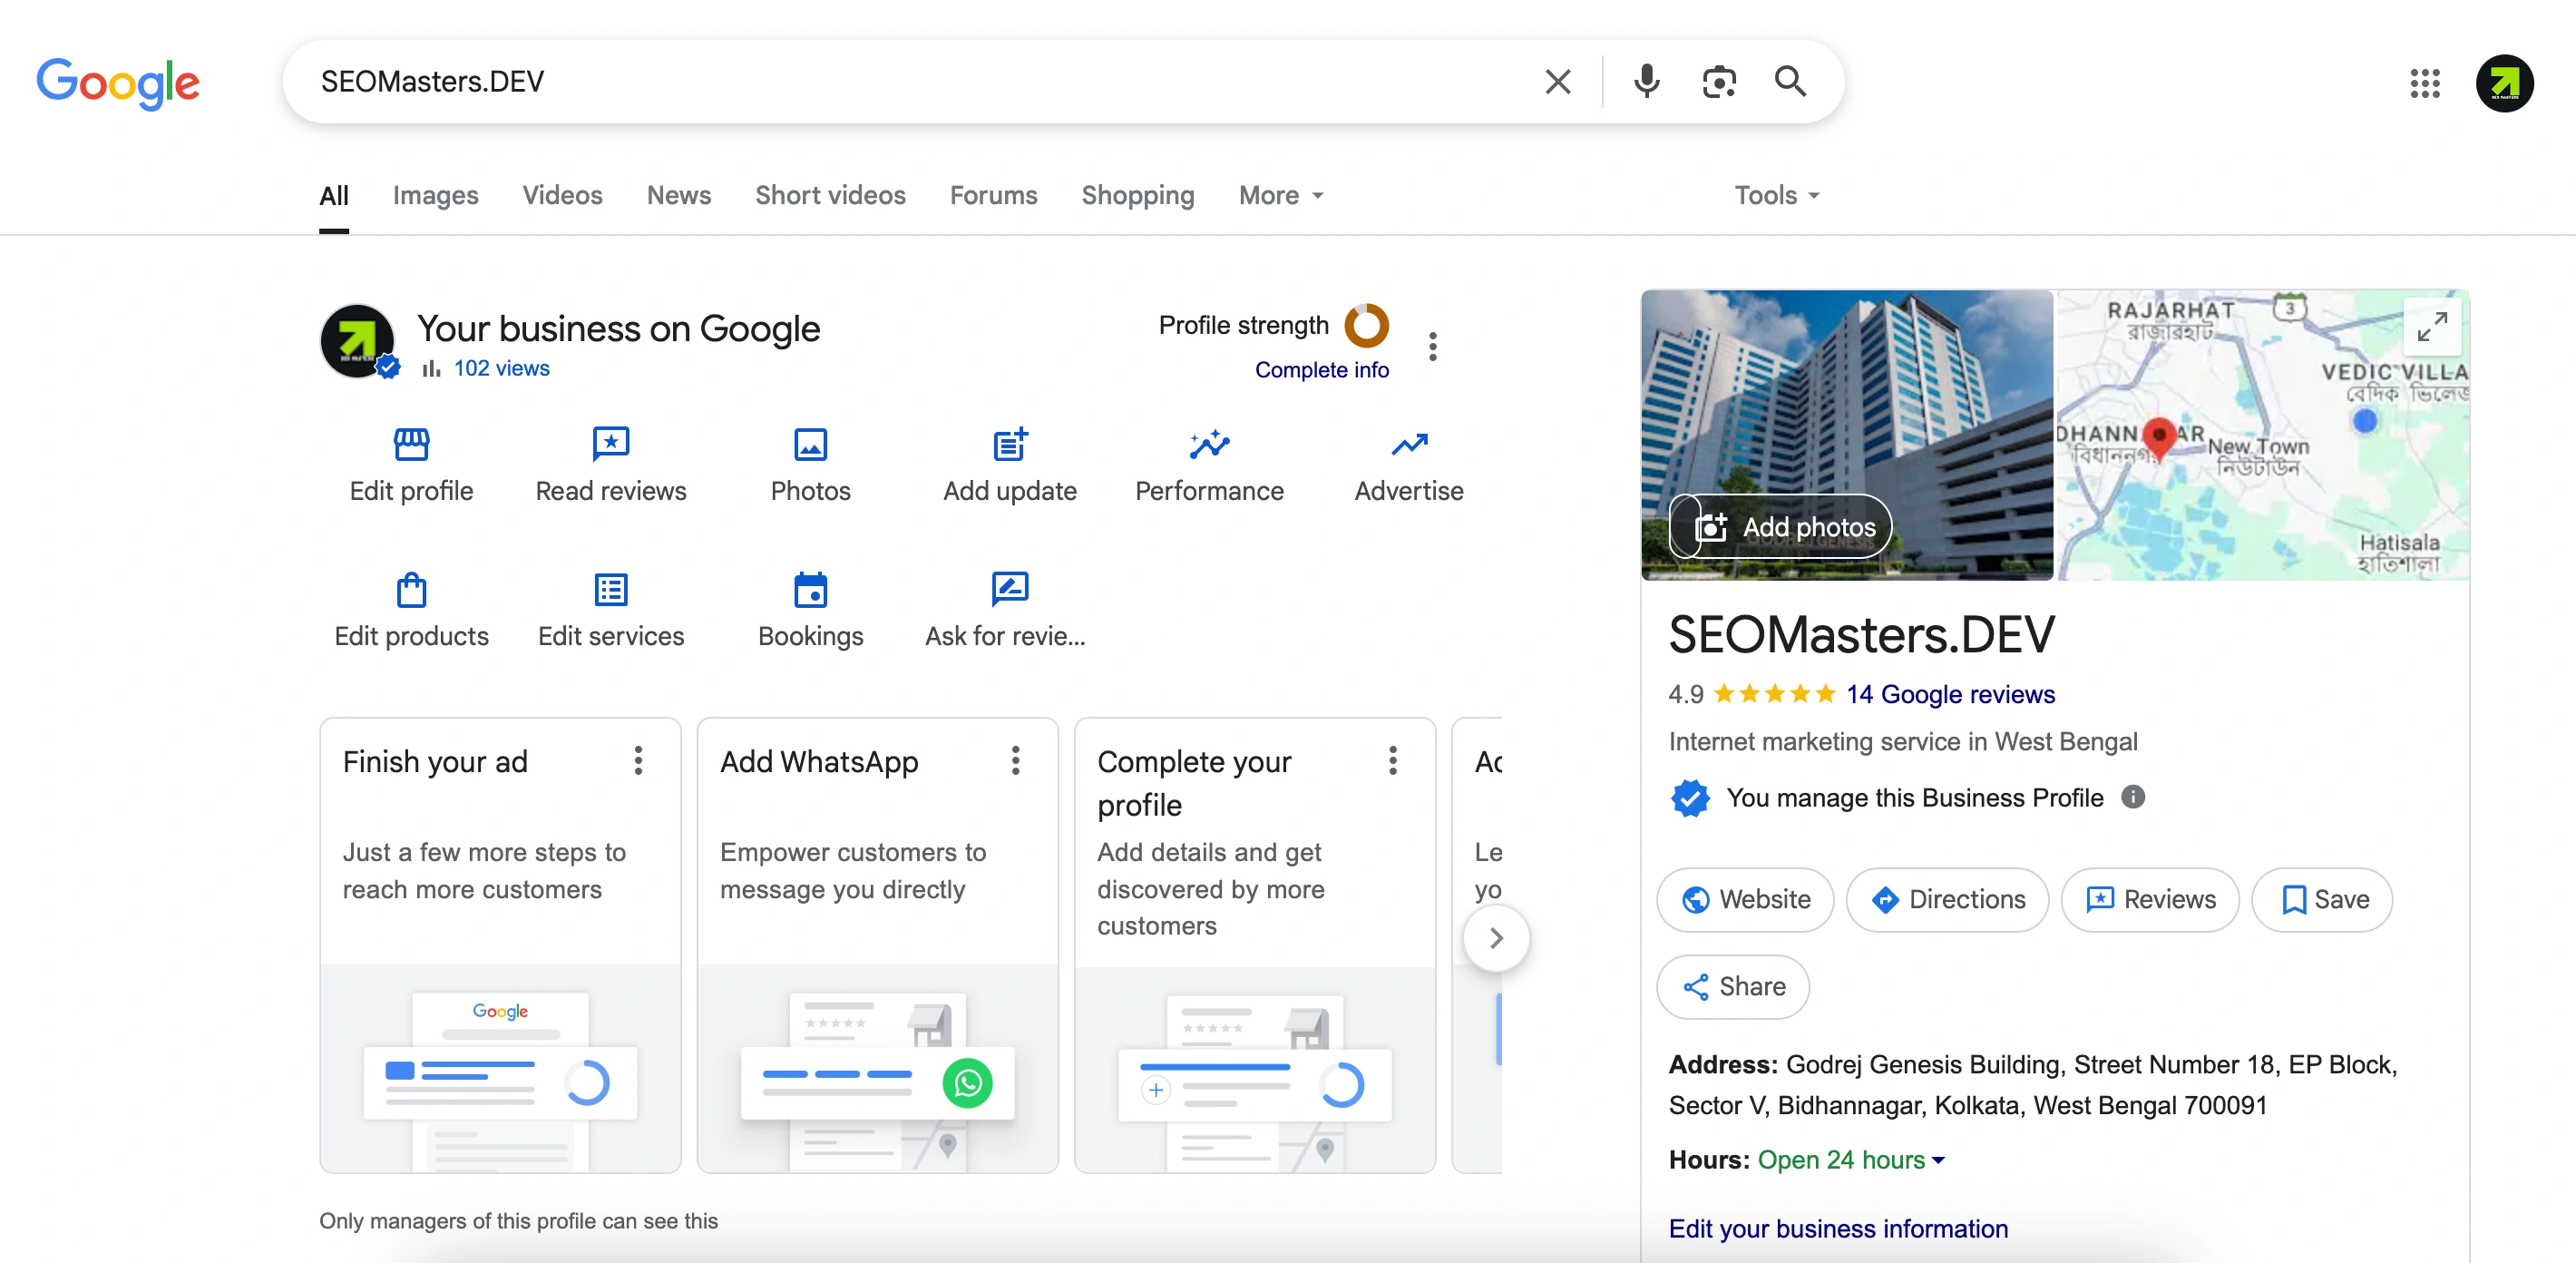Image resolution: width=2576 pixels, height=1263 pixels.
Task: Open the 14 Google reviews link
Action: pos(1950,694)
